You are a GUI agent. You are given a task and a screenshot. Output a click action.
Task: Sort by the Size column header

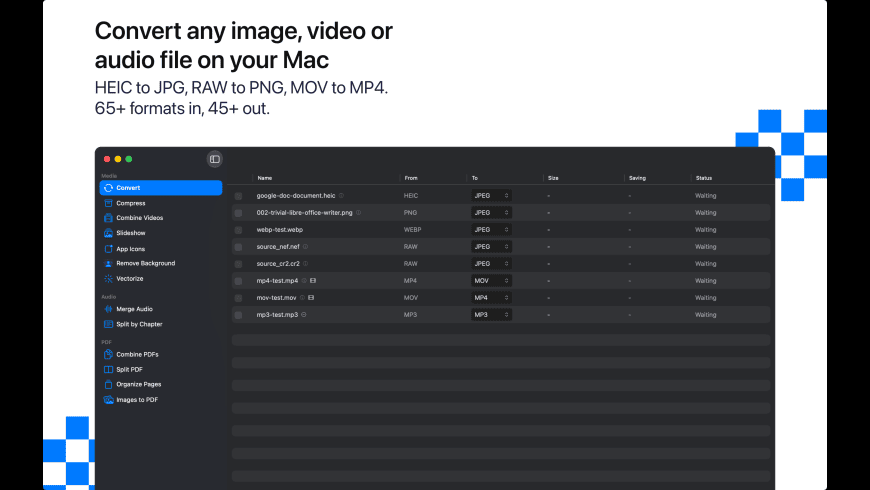click(x=553, y=178)
